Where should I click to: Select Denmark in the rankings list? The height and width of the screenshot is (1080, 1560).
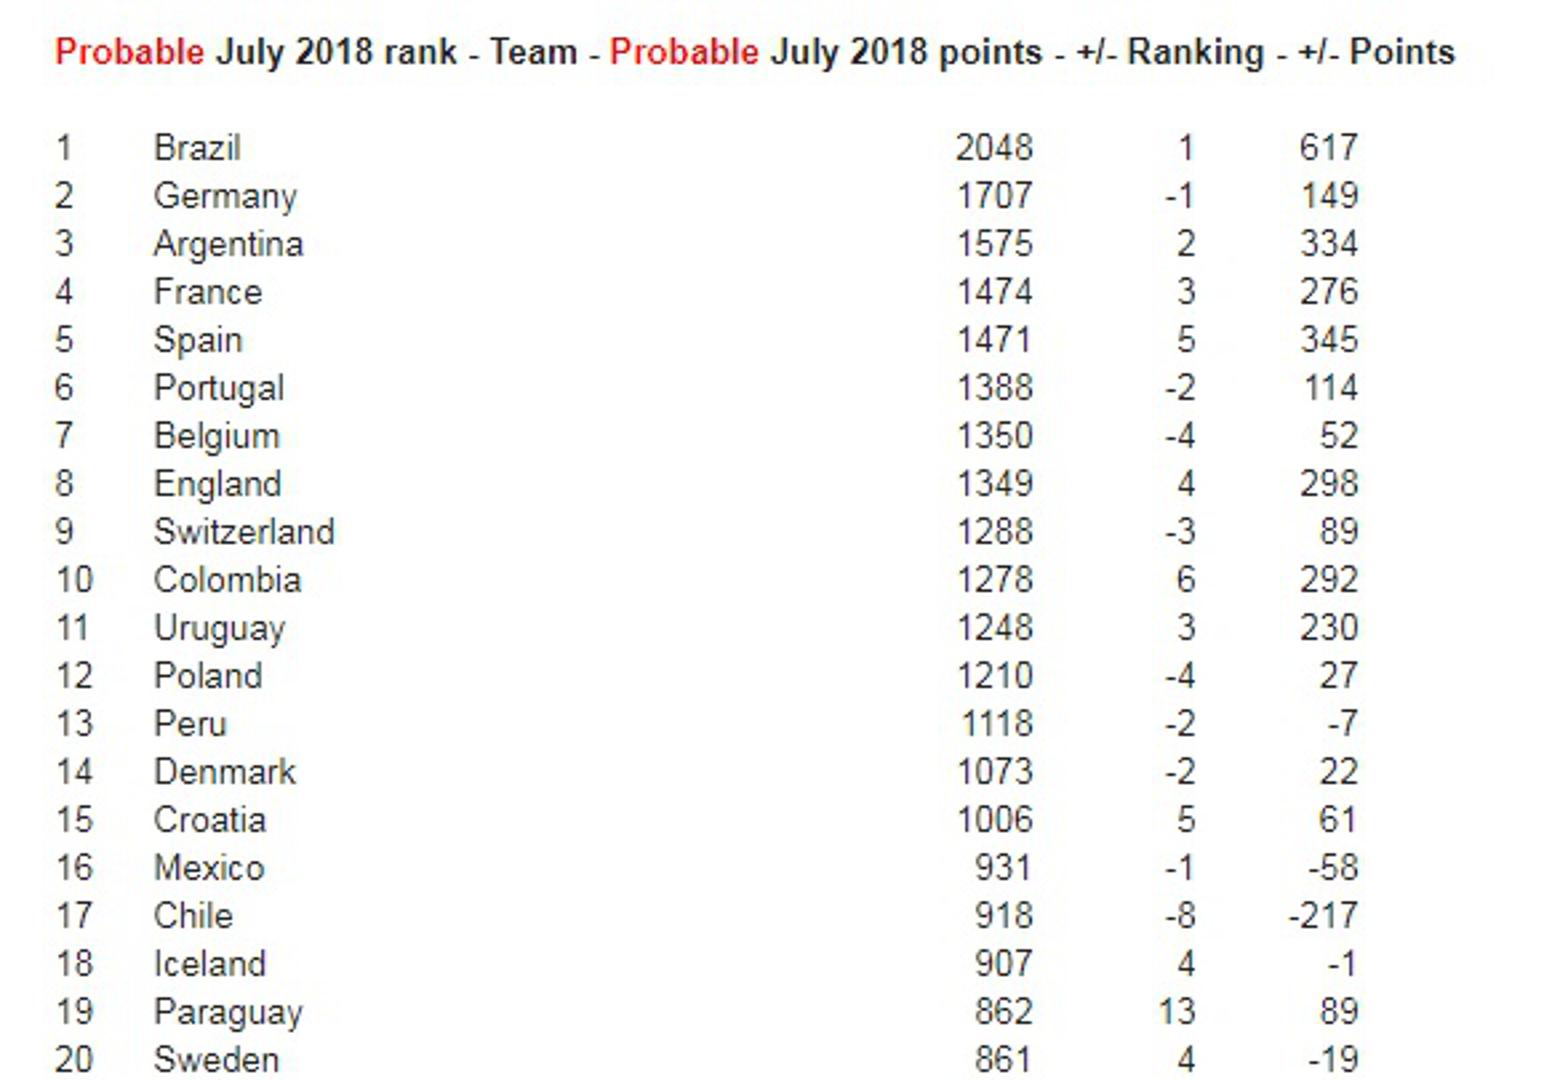pos(225,772)
